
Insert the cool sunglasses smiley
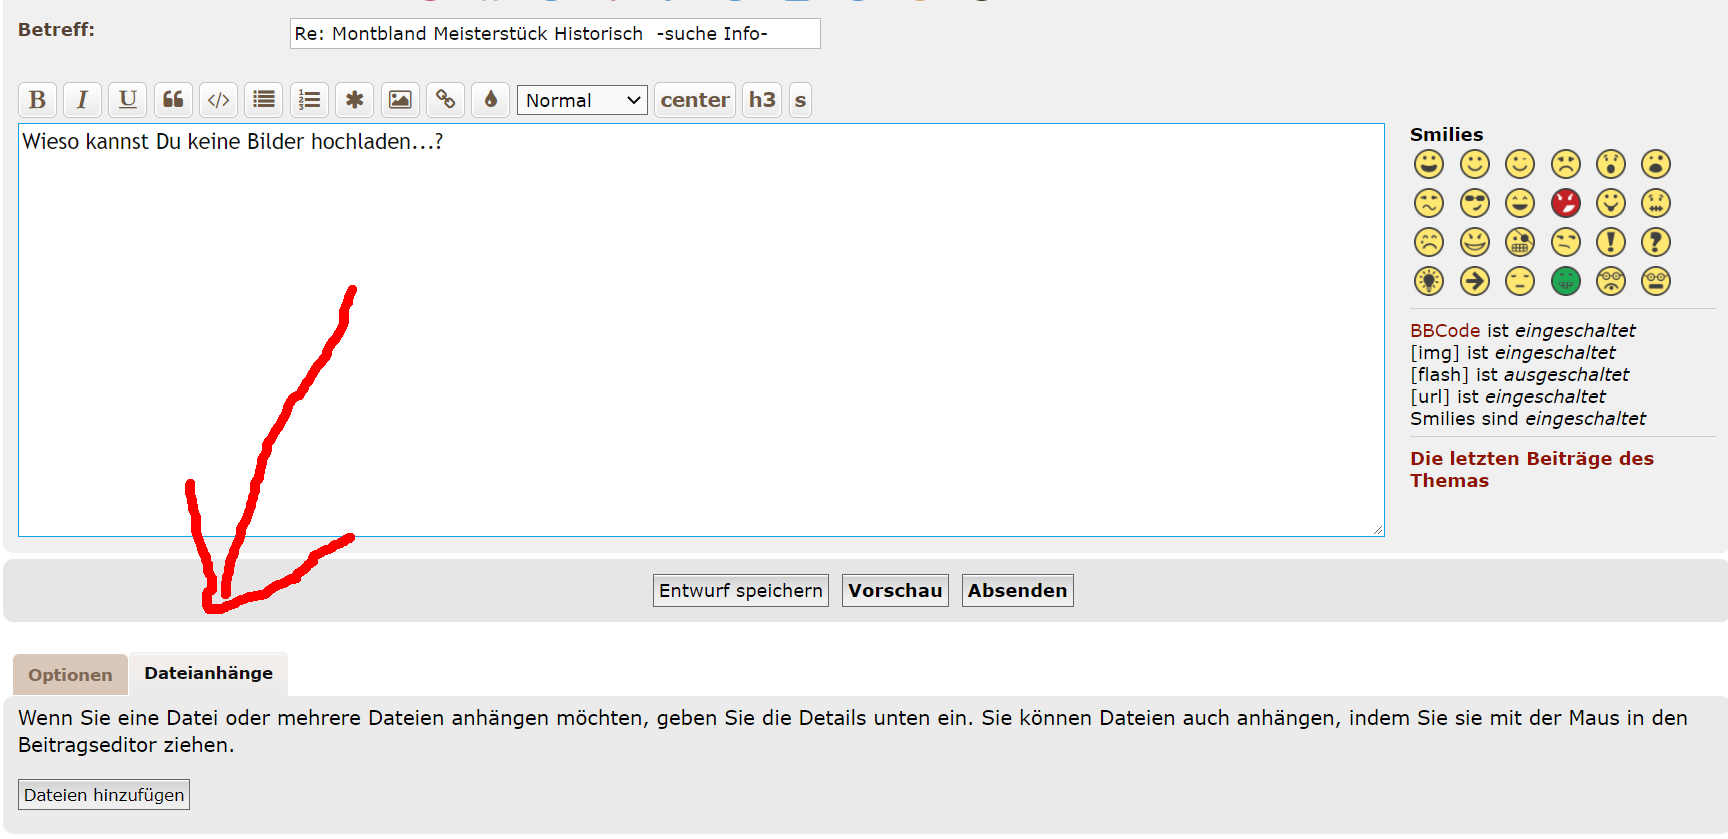pos(1475,203)
